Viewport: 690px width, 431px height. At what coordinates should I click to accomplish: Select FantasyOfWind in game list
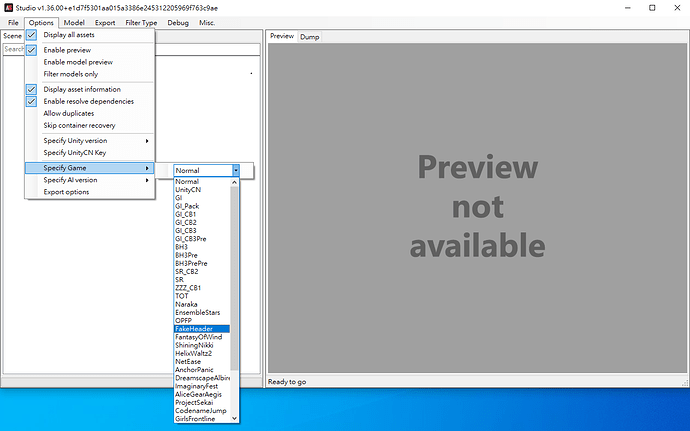[x=202, y=337]
